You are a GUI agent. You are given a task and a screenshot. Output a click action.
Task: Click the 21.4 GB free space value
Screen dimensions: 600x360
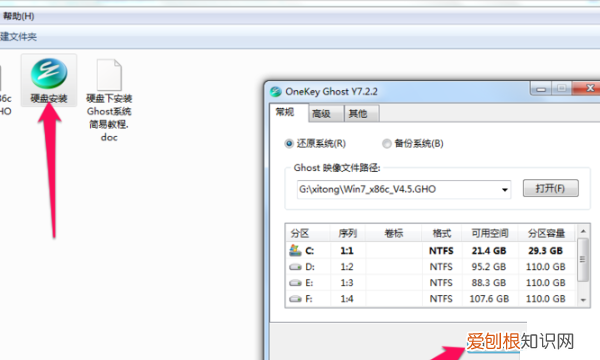point(489,251)
